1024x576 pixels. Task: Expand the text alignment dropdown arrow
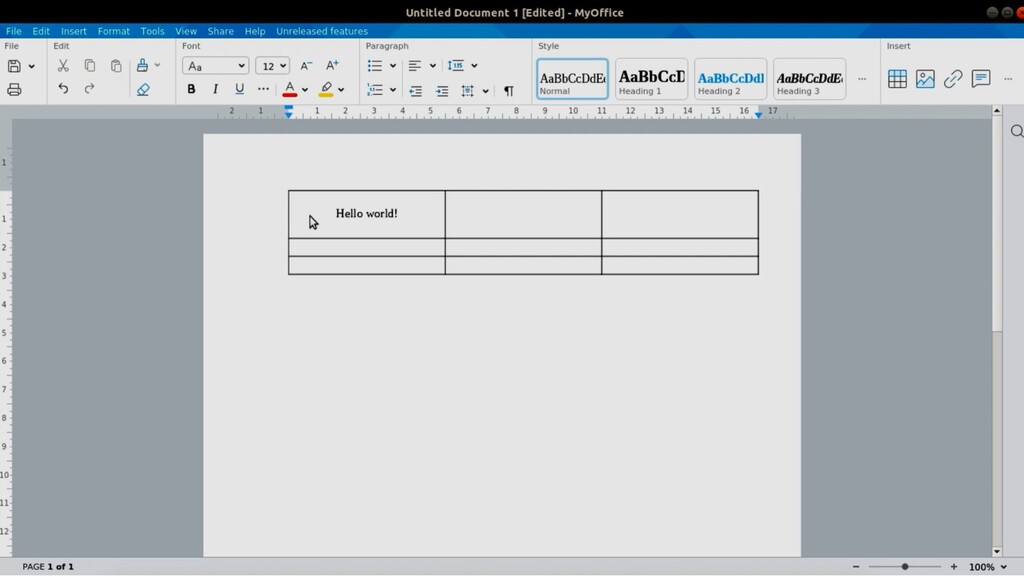point(432,66)
